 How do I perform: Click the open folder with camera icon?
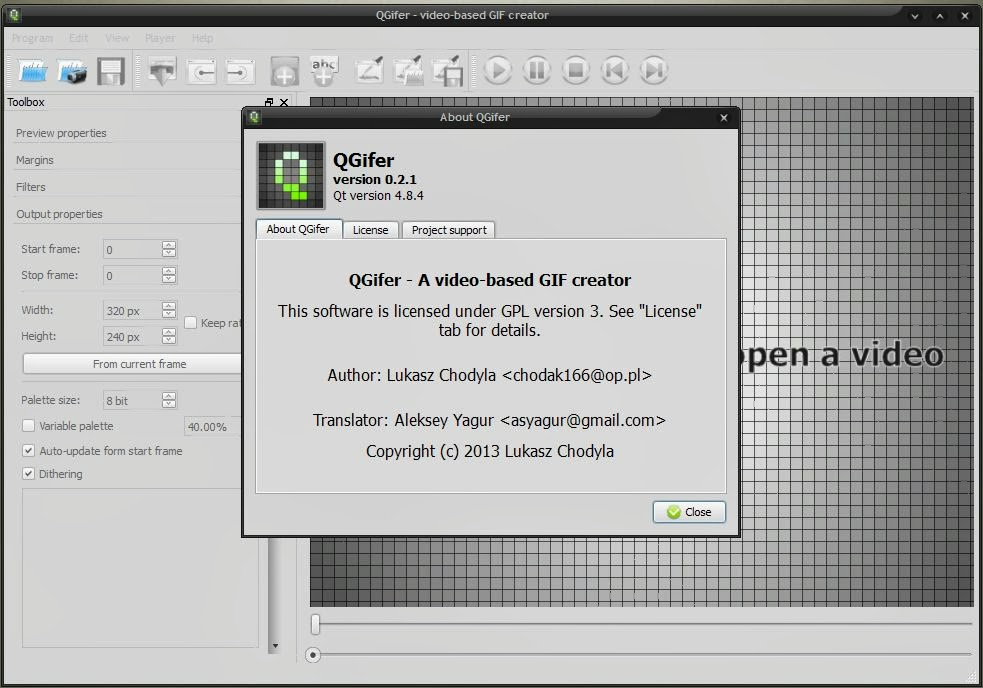[x=72, y=71]
